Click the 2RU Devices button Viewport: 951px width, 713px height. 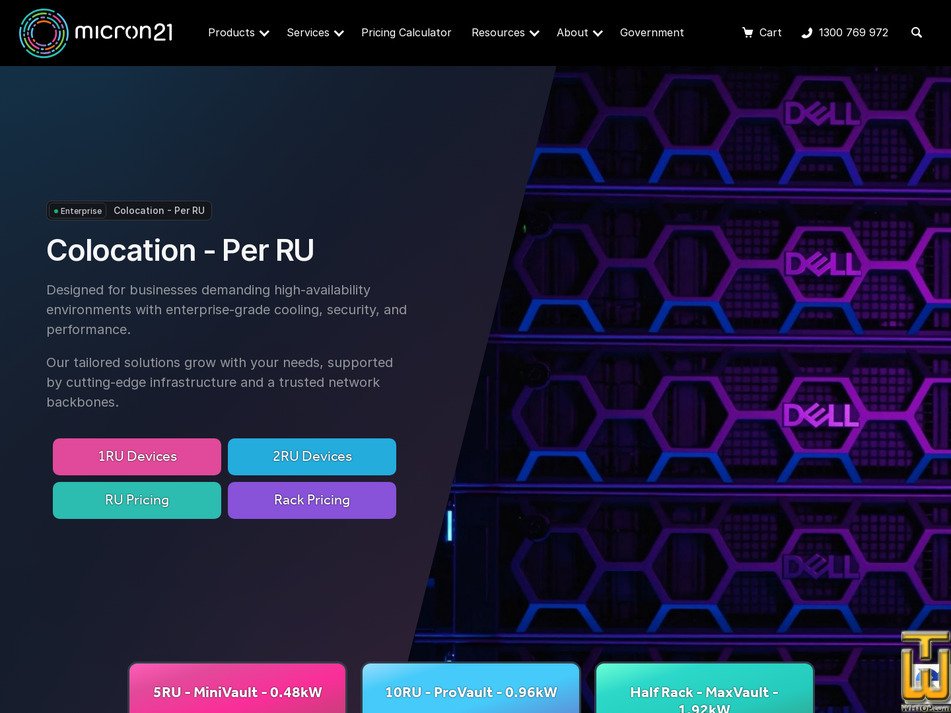(312, 456)
